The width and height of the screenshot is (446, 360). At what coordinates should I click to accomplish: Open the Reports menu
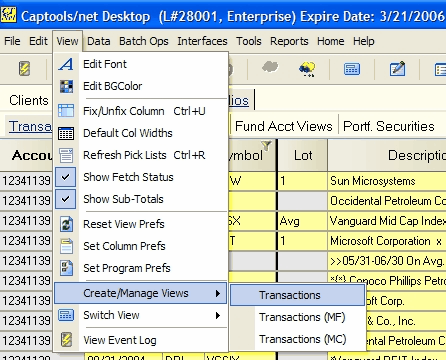click(x=289, y=41)
